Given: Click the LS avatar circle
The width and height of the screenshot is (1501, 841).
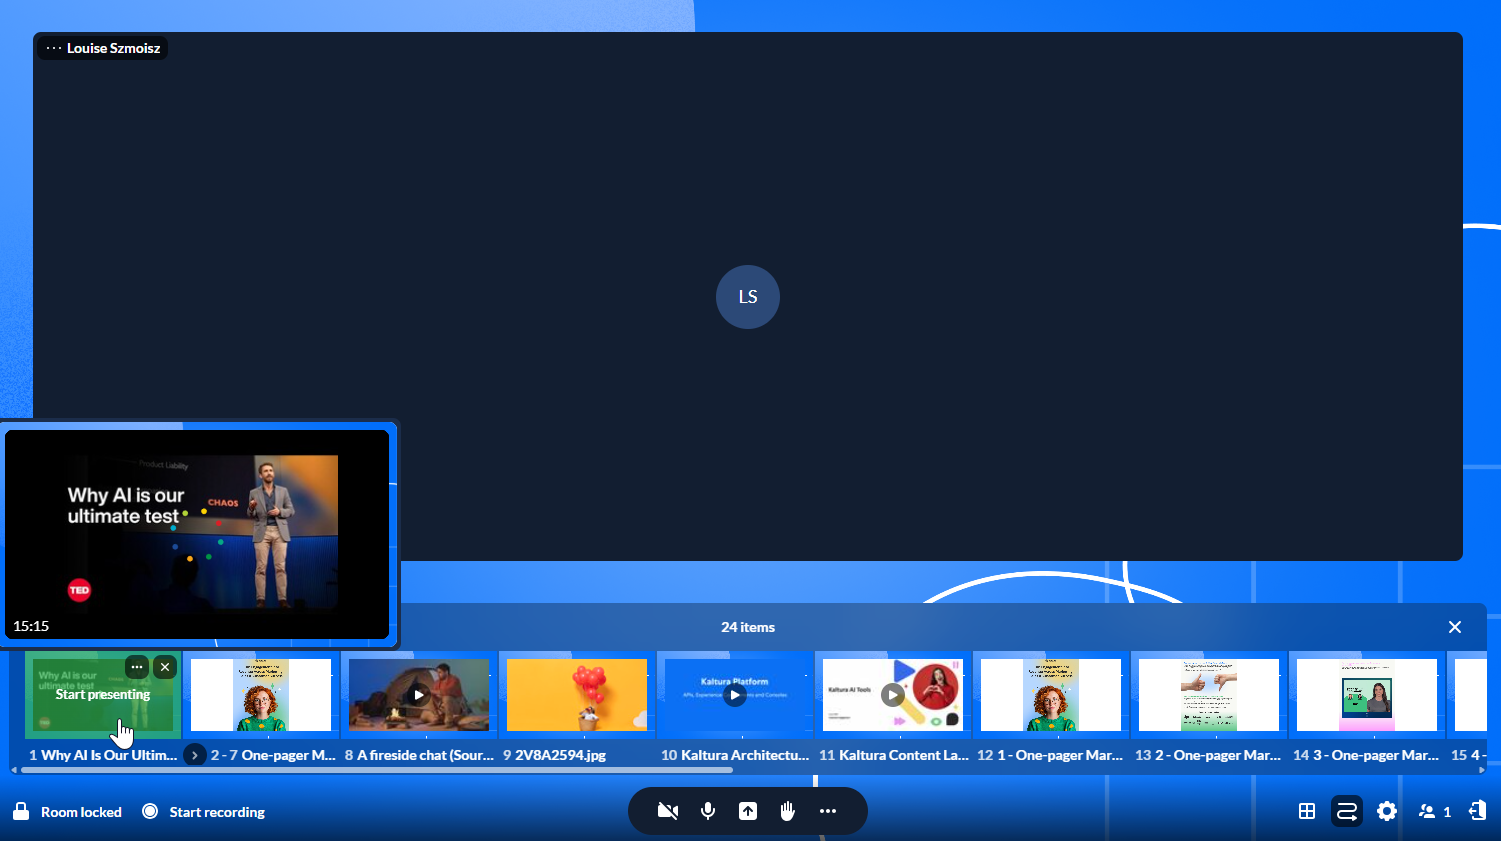Looking at the screenshot, I should pos(748,297).
